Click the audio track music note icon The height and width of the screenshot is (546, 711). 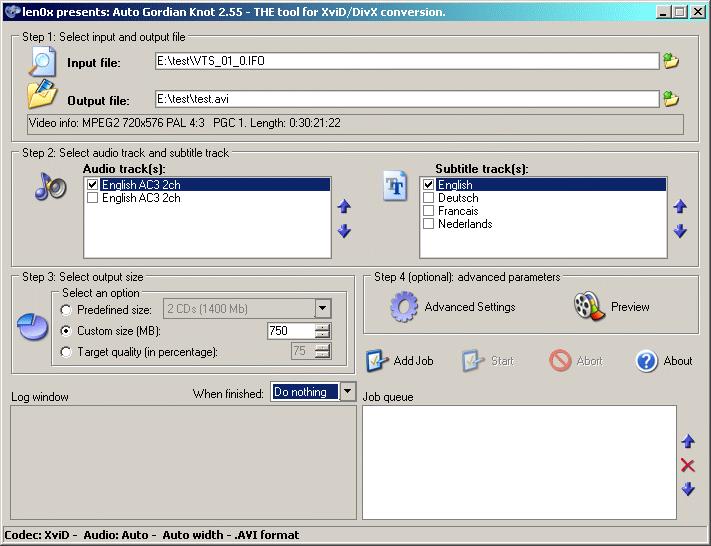pos(50,186)
